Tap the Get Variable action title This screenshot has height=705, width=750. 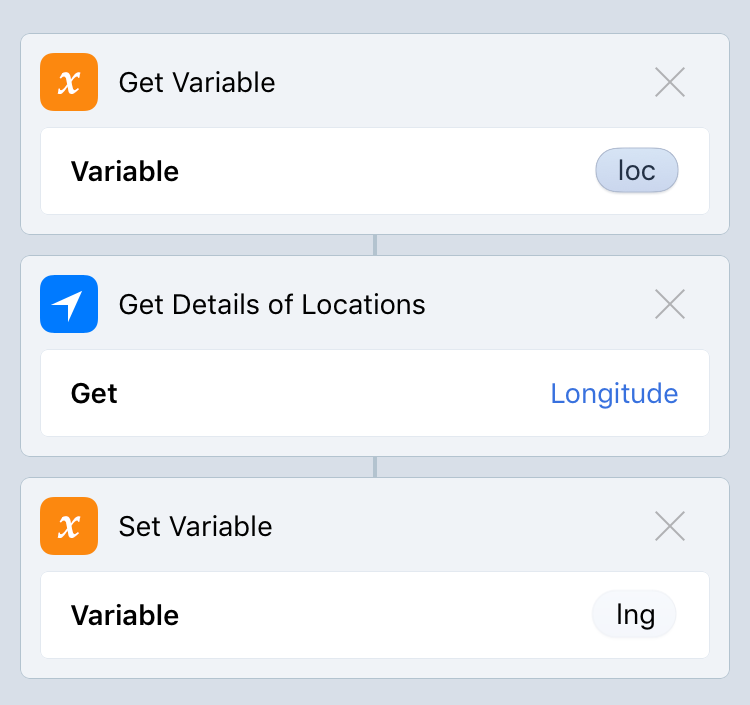click(197, 82)
